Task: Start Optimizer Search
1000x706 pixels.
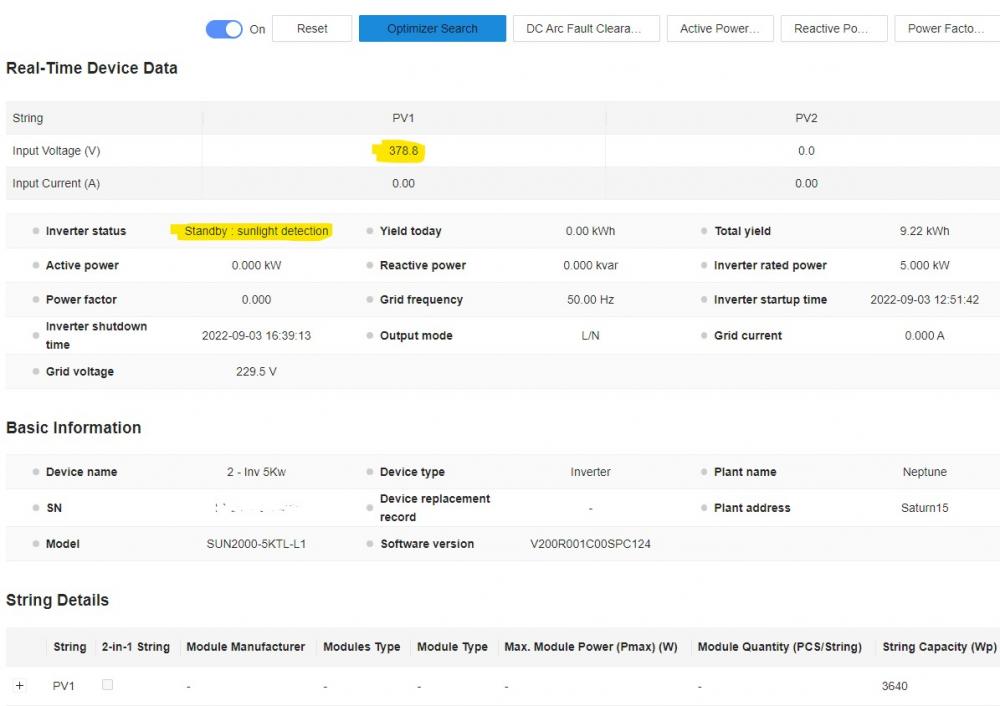Action: [432, 29]
